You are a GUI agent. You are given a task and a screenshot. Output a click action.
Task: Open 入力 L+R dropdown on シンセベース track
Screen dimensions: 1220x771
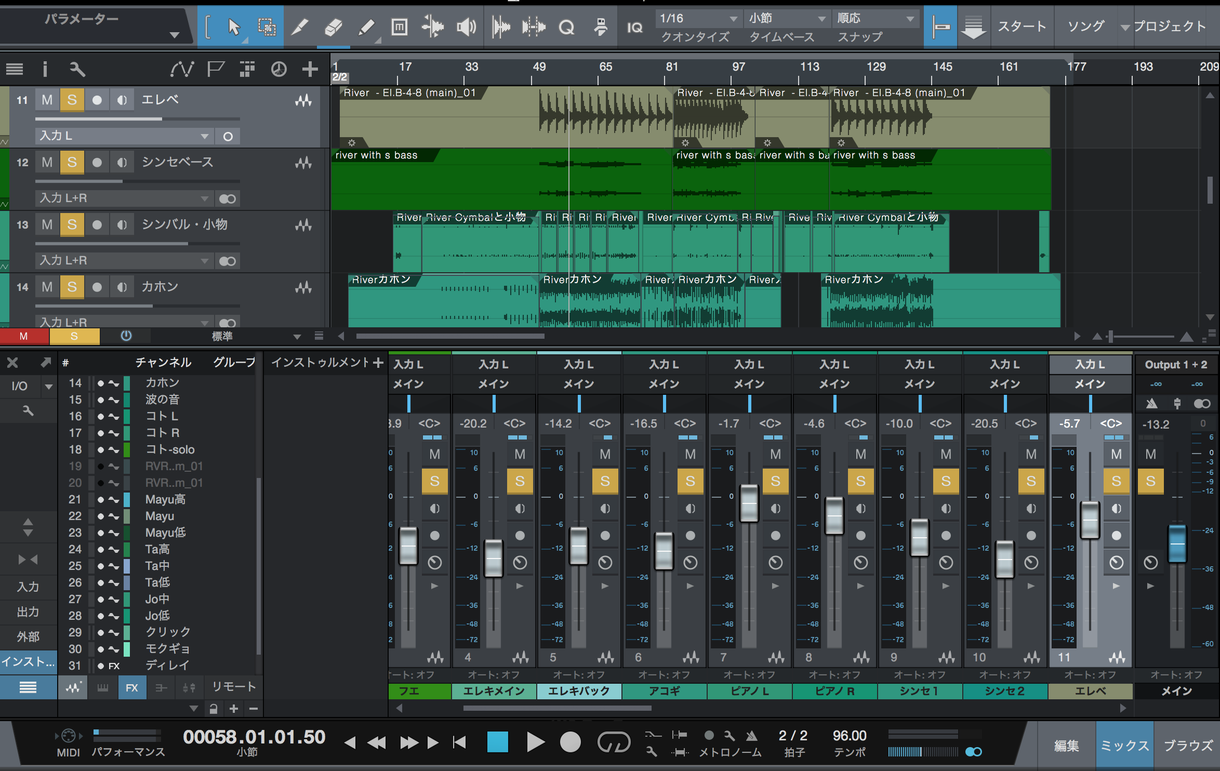pos(124,198)
